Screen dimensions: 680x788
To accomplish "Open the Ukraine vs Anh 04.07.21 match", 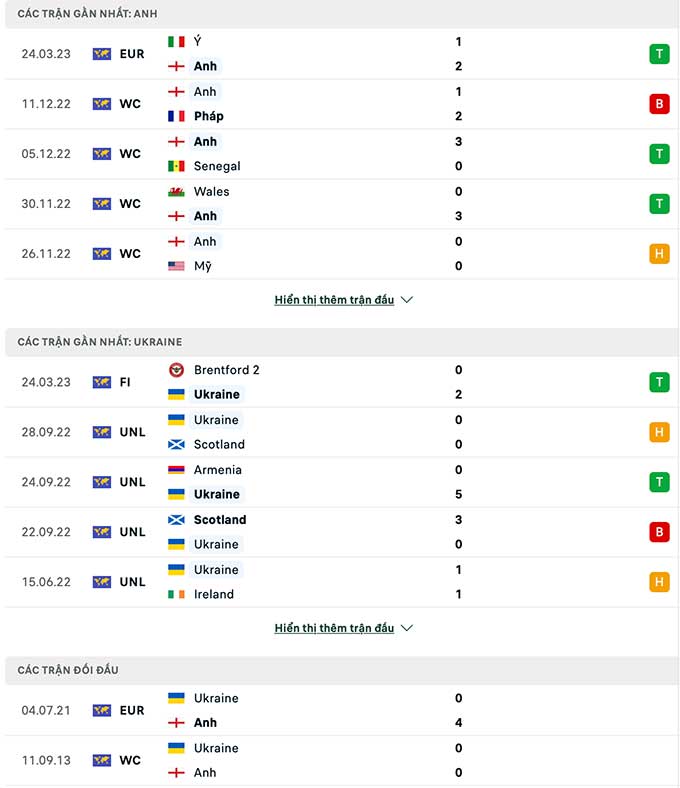I will [342, 711].
